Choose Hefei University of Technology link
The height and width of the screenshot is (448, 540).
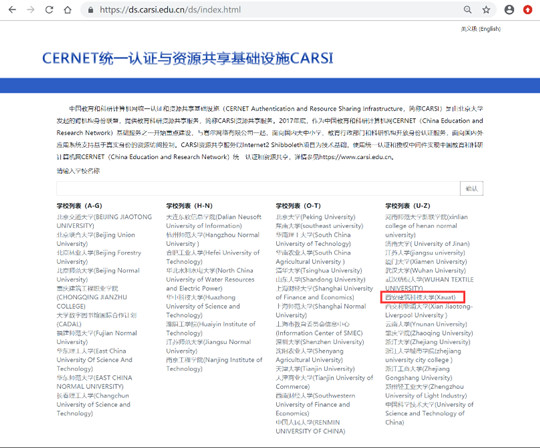213,257
